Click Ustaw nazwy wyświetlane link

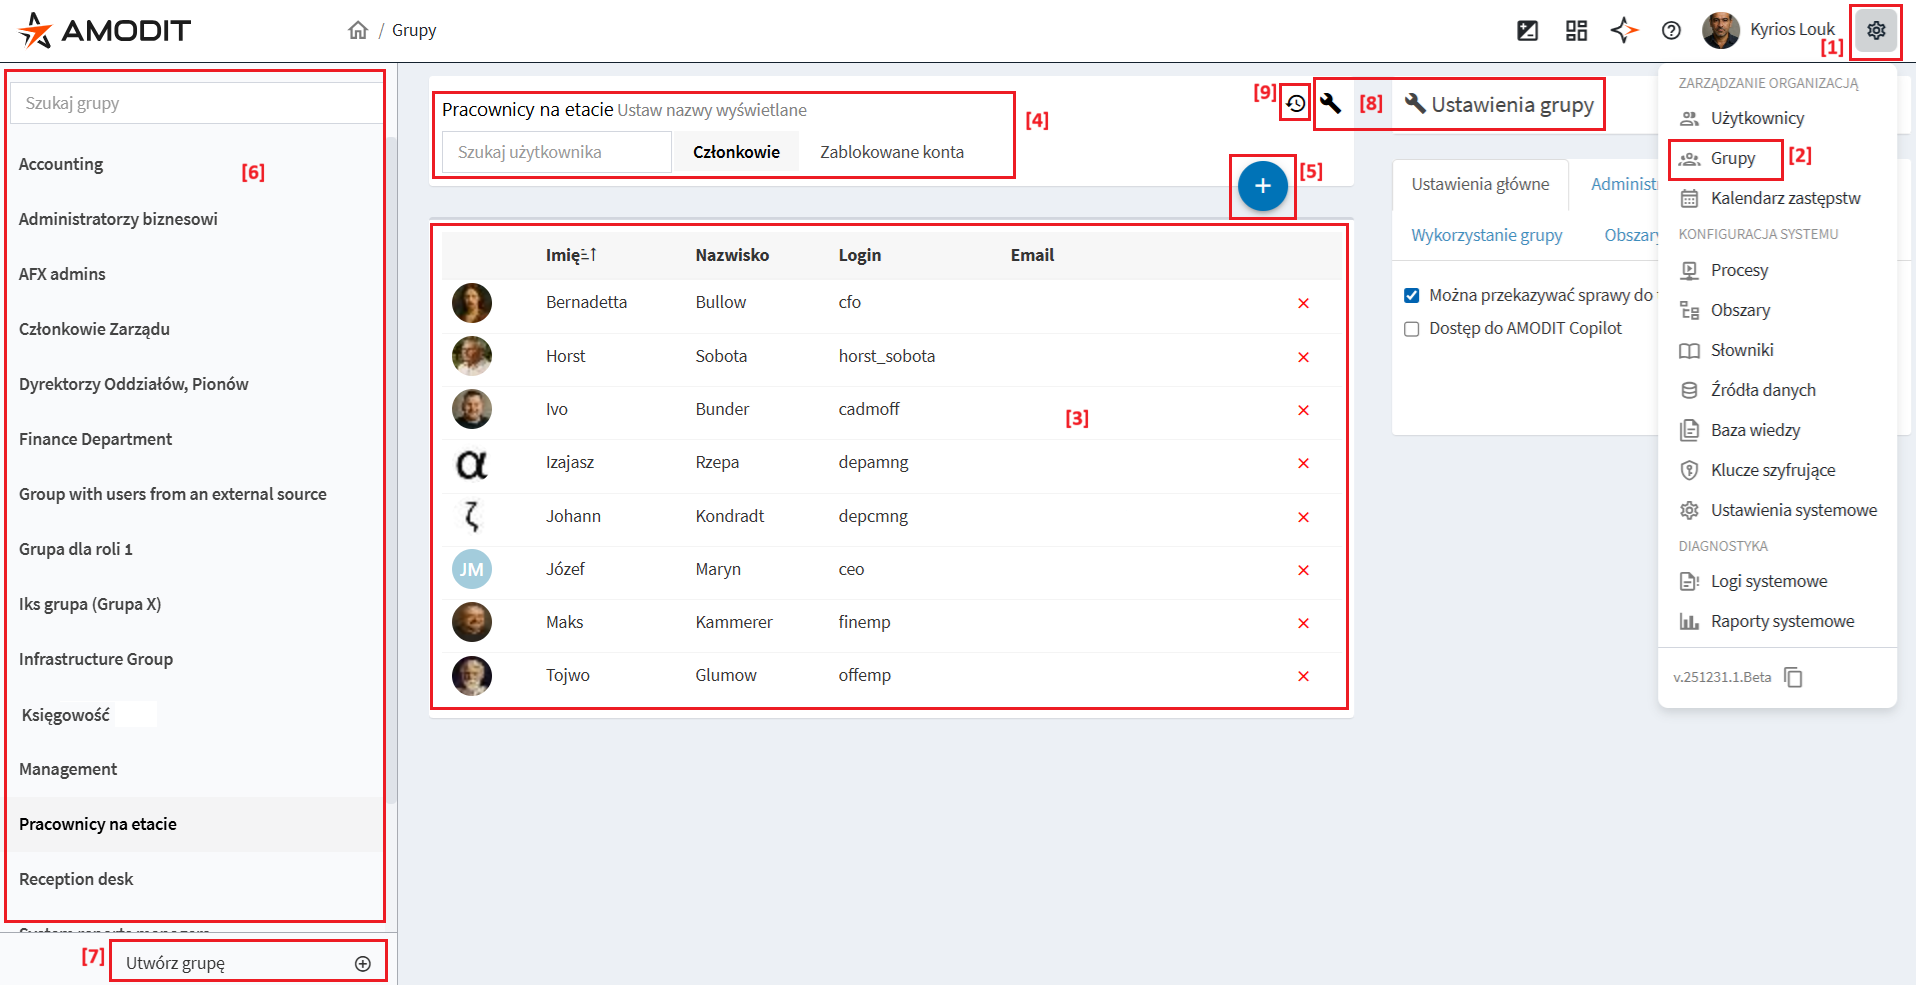click(712, 110)
